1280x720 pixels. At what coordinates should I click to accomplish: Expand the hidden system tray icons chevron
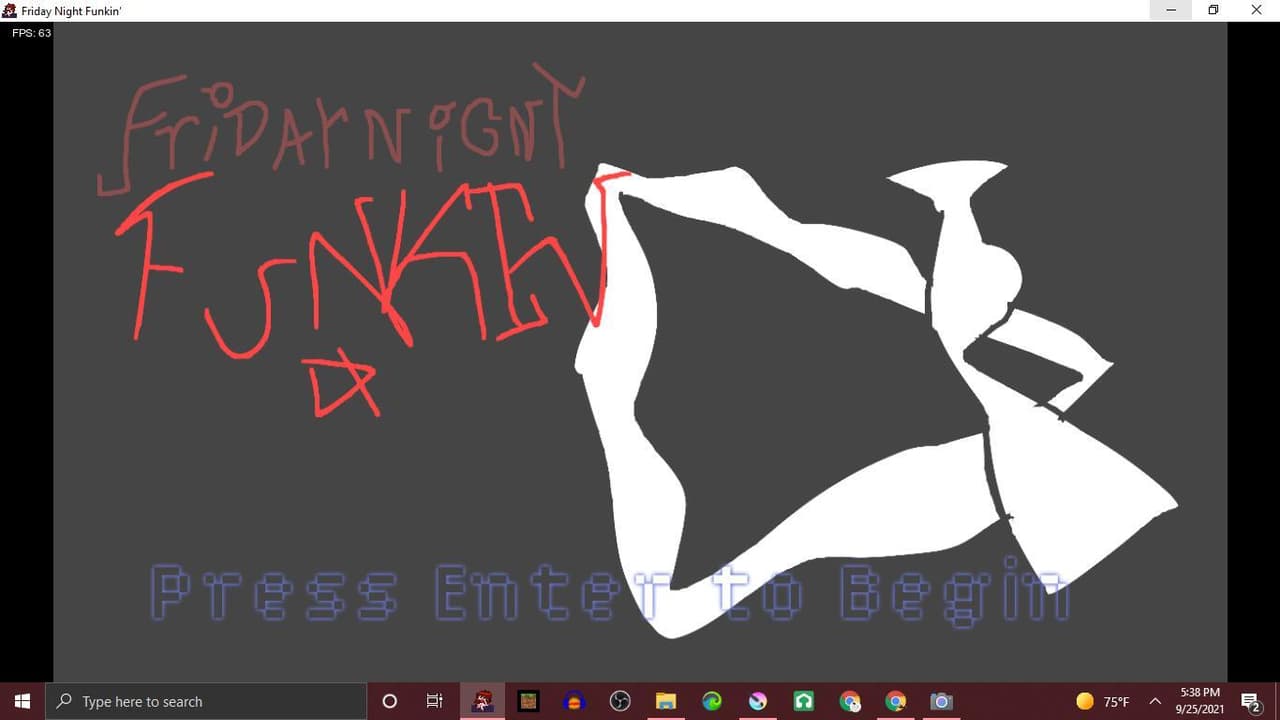tap(1155, 701)
